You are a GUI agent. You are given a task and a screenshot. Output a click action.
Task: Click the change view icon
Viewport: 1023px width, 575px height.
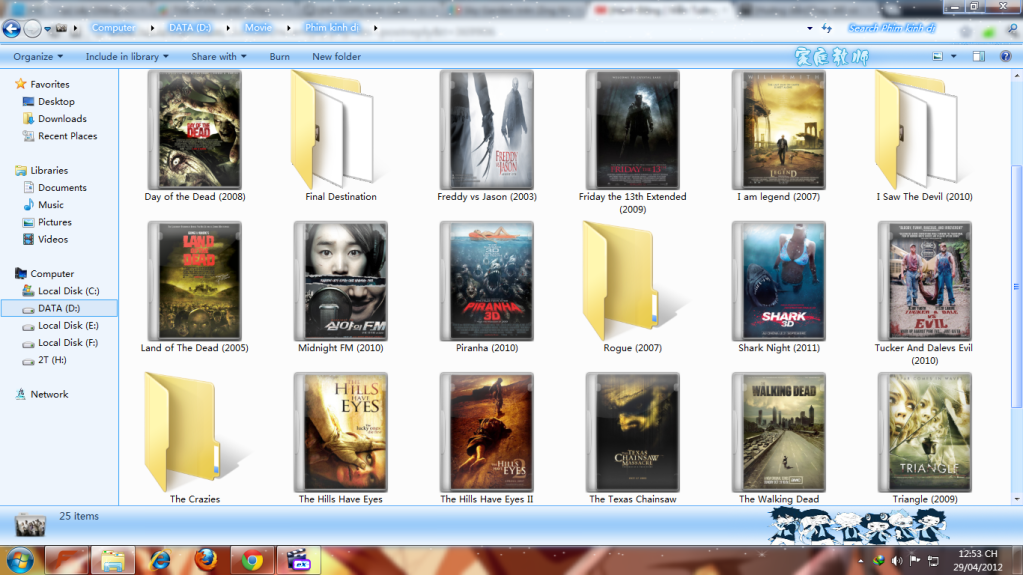[938, 56]
